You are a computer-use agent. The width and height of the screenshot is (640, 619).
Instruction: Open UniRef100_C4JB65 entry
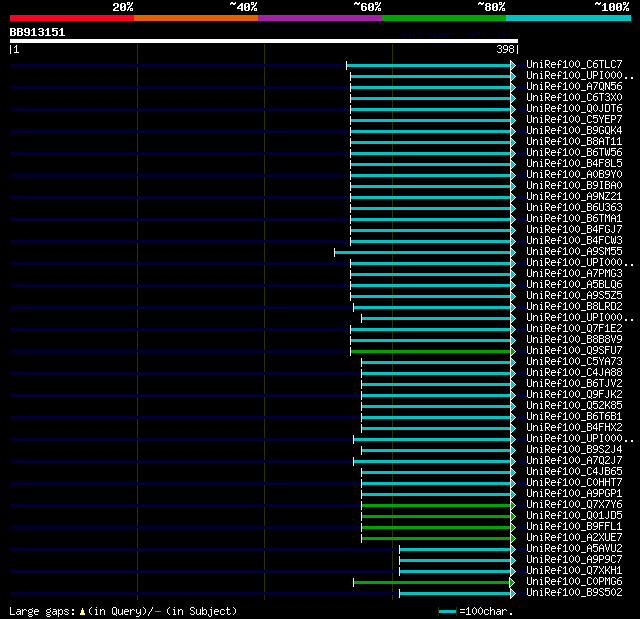coord(574,472)
